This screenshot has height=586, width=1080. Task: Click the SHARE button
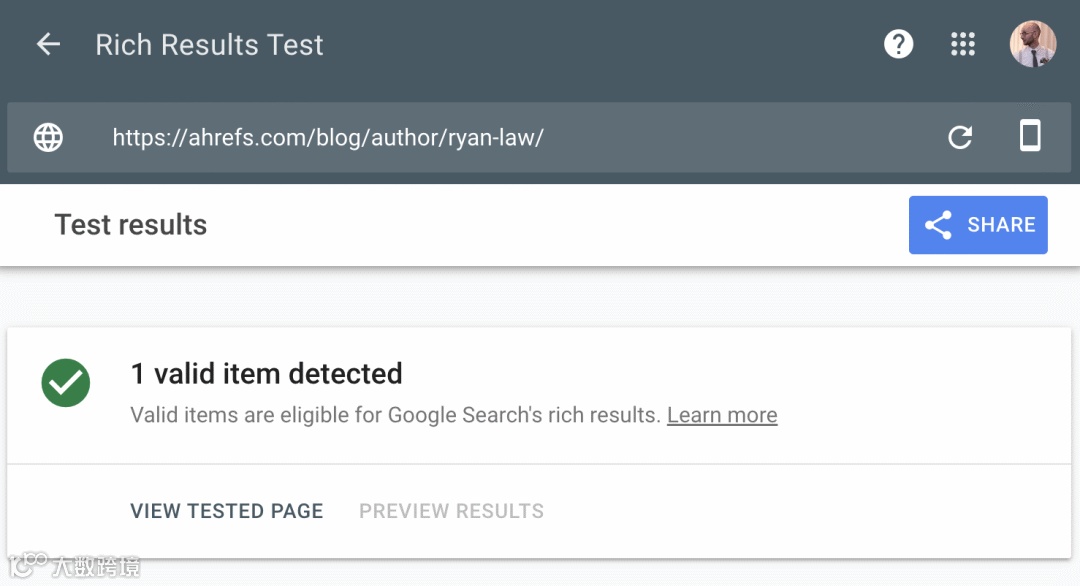[977, 225]
